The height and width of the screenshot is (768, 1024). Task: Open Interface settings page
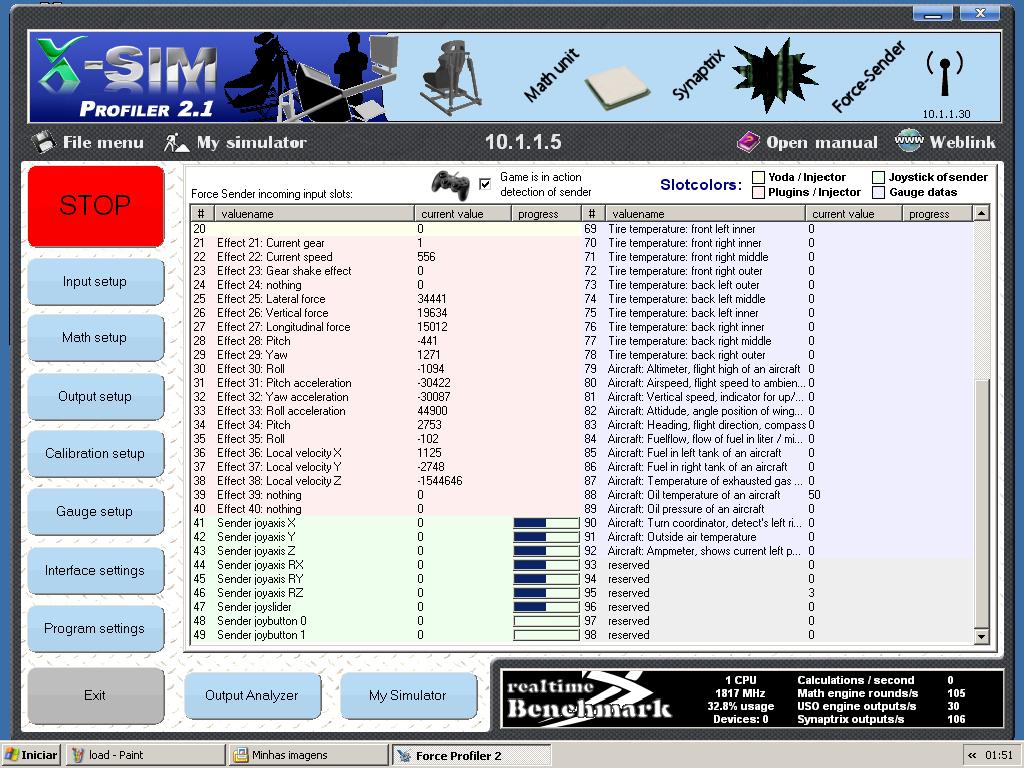(x=95, y=570)
